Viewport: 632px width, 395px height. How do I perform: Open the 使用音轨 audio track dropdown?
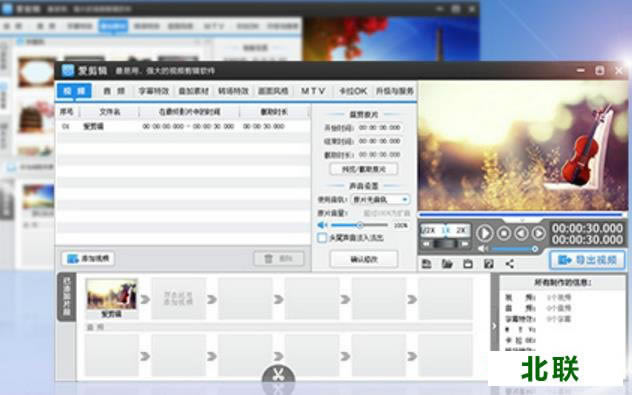point(380,200)
